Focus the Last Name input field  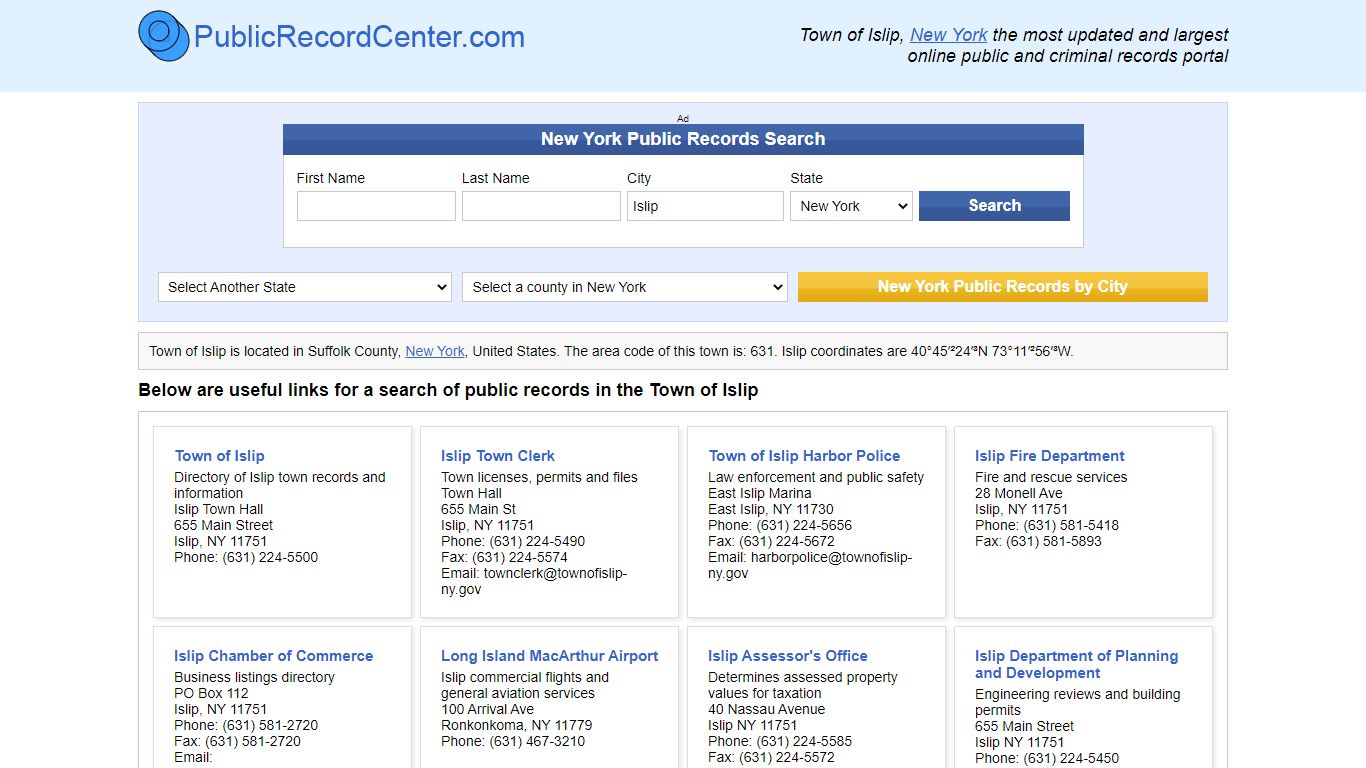click(x=541, y=206)
